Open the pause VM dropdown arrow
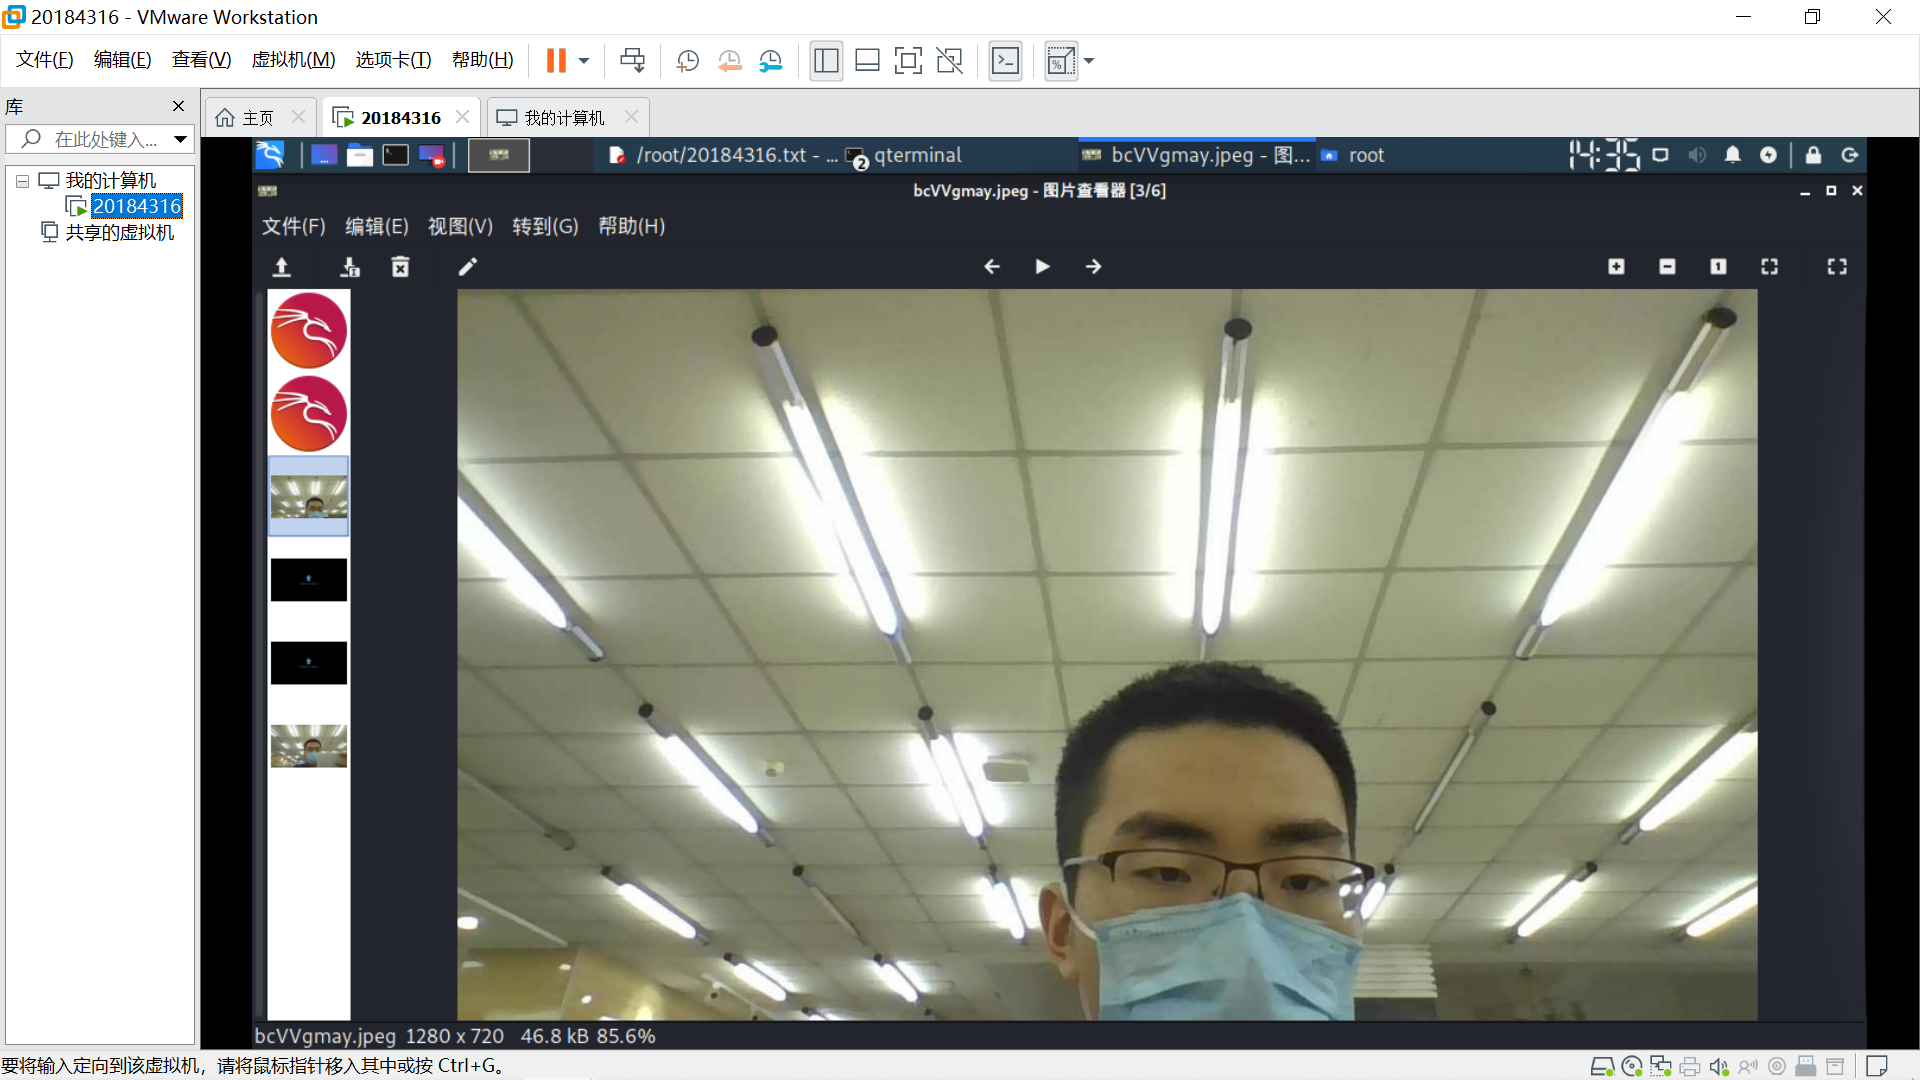Viewport: 1920px width, 1080px height. click(584, 61)
